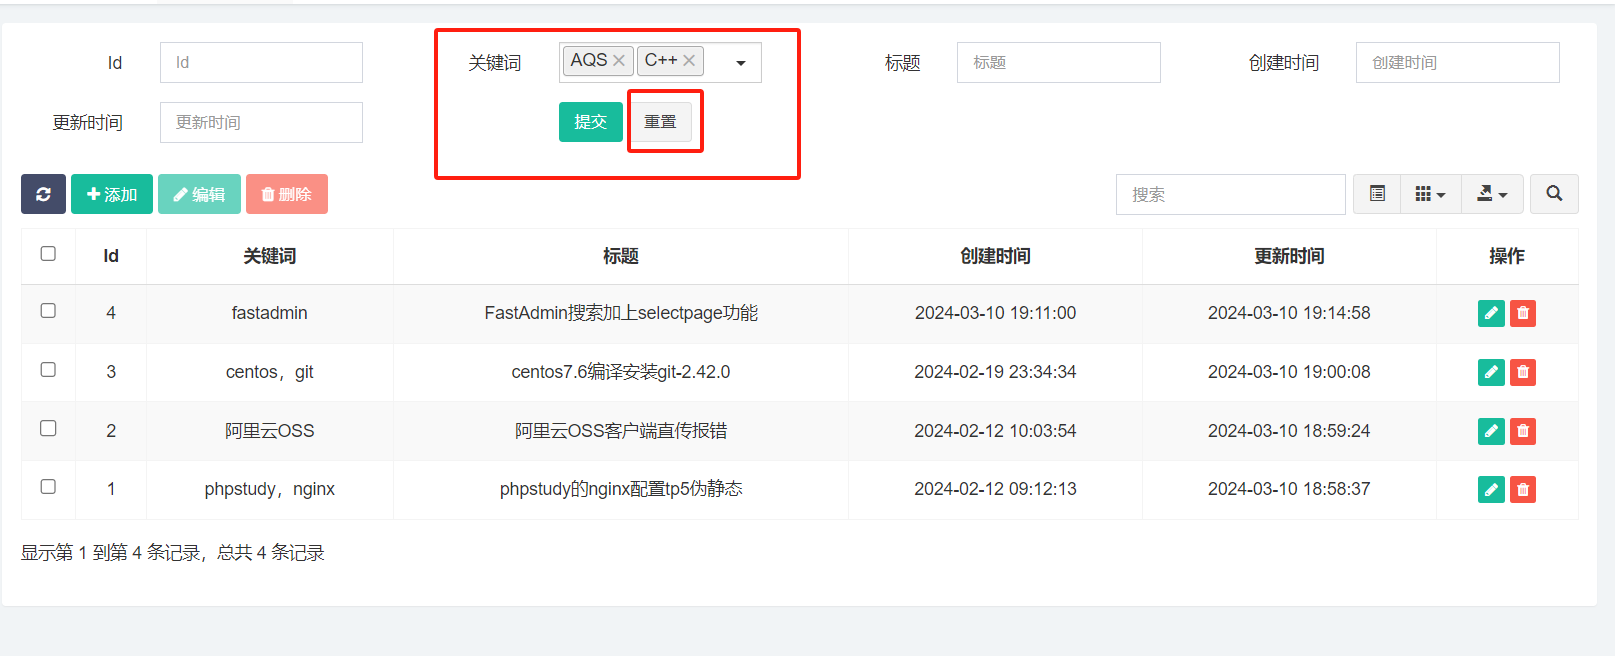Click creation time 2024-02-19 23:34:34
The height and width of the screenshot is (656, 1615).
[x=995, y=372]
